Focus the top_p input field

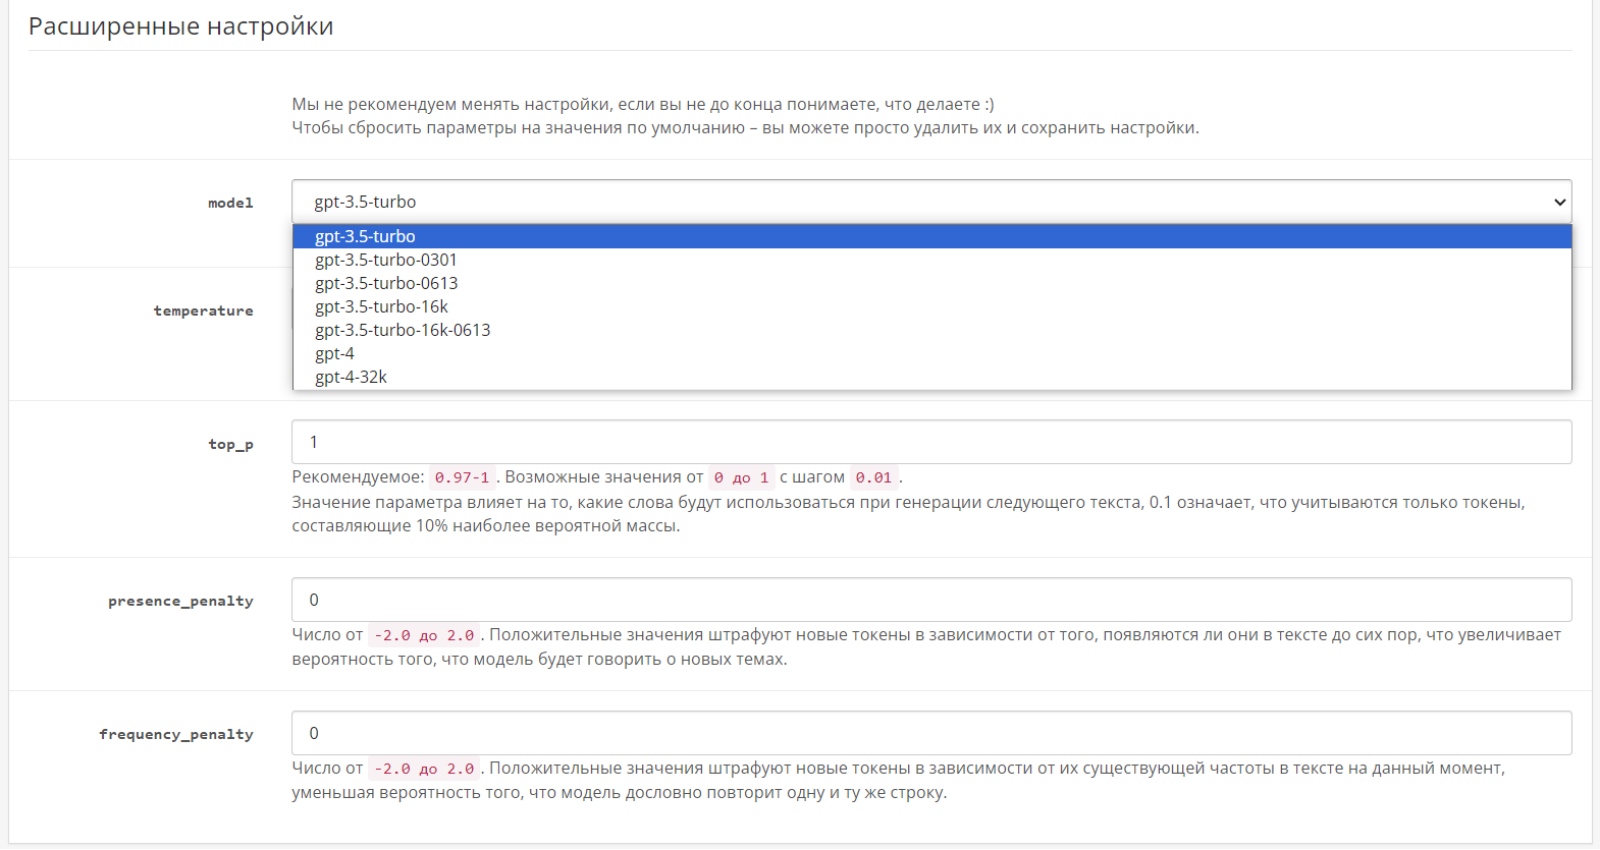point(932,442)
